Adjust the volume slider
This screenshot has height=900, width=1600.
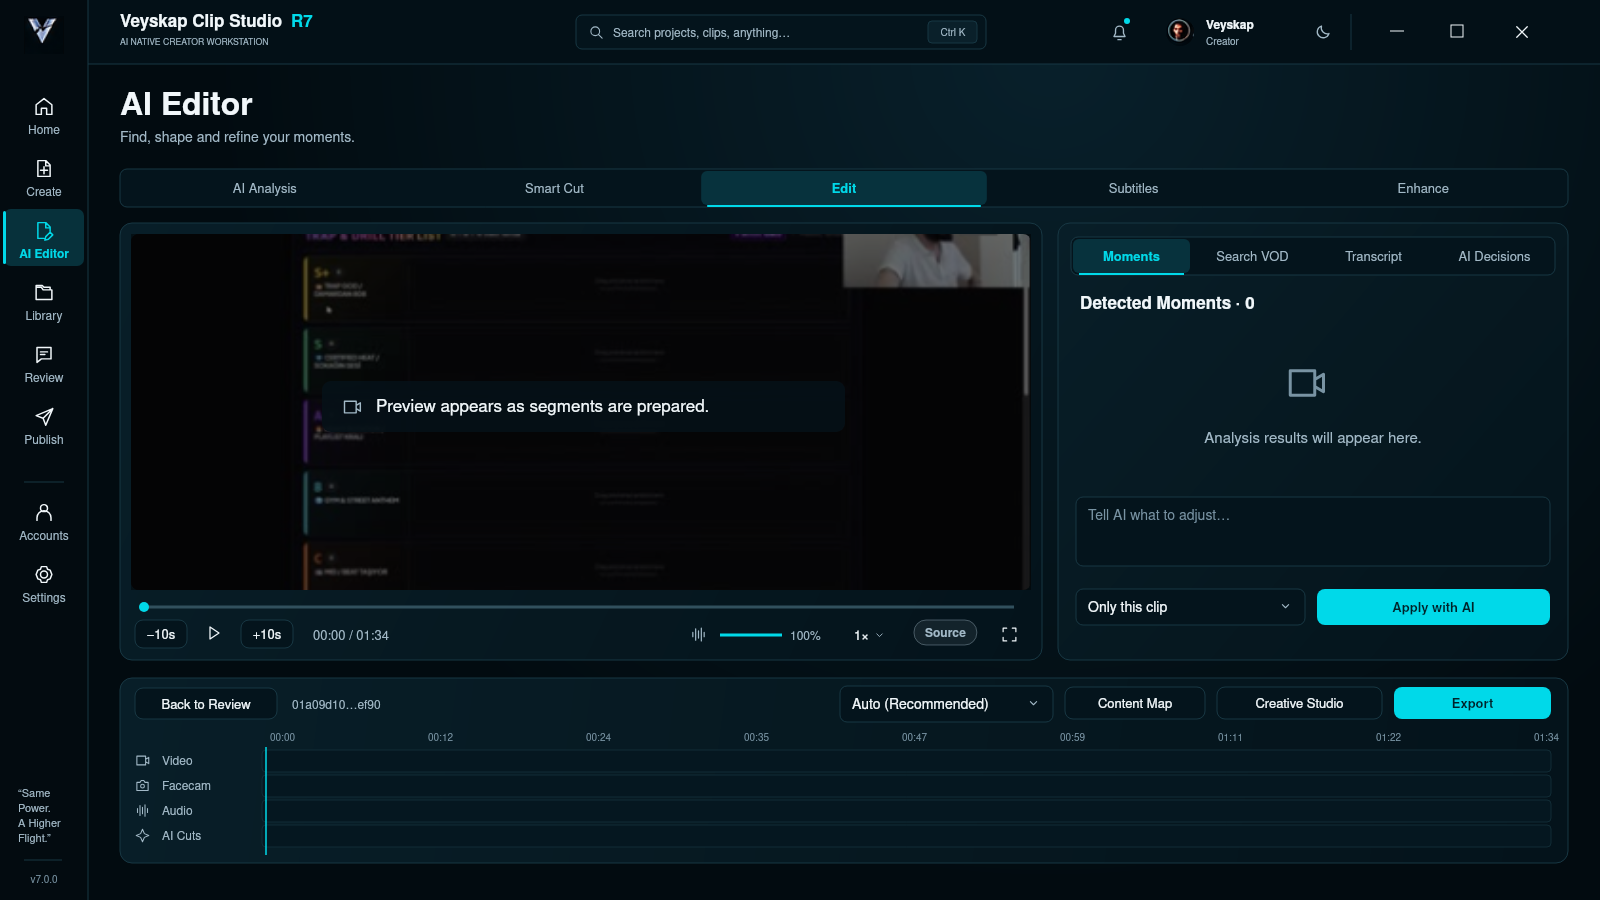coord(751,635)
